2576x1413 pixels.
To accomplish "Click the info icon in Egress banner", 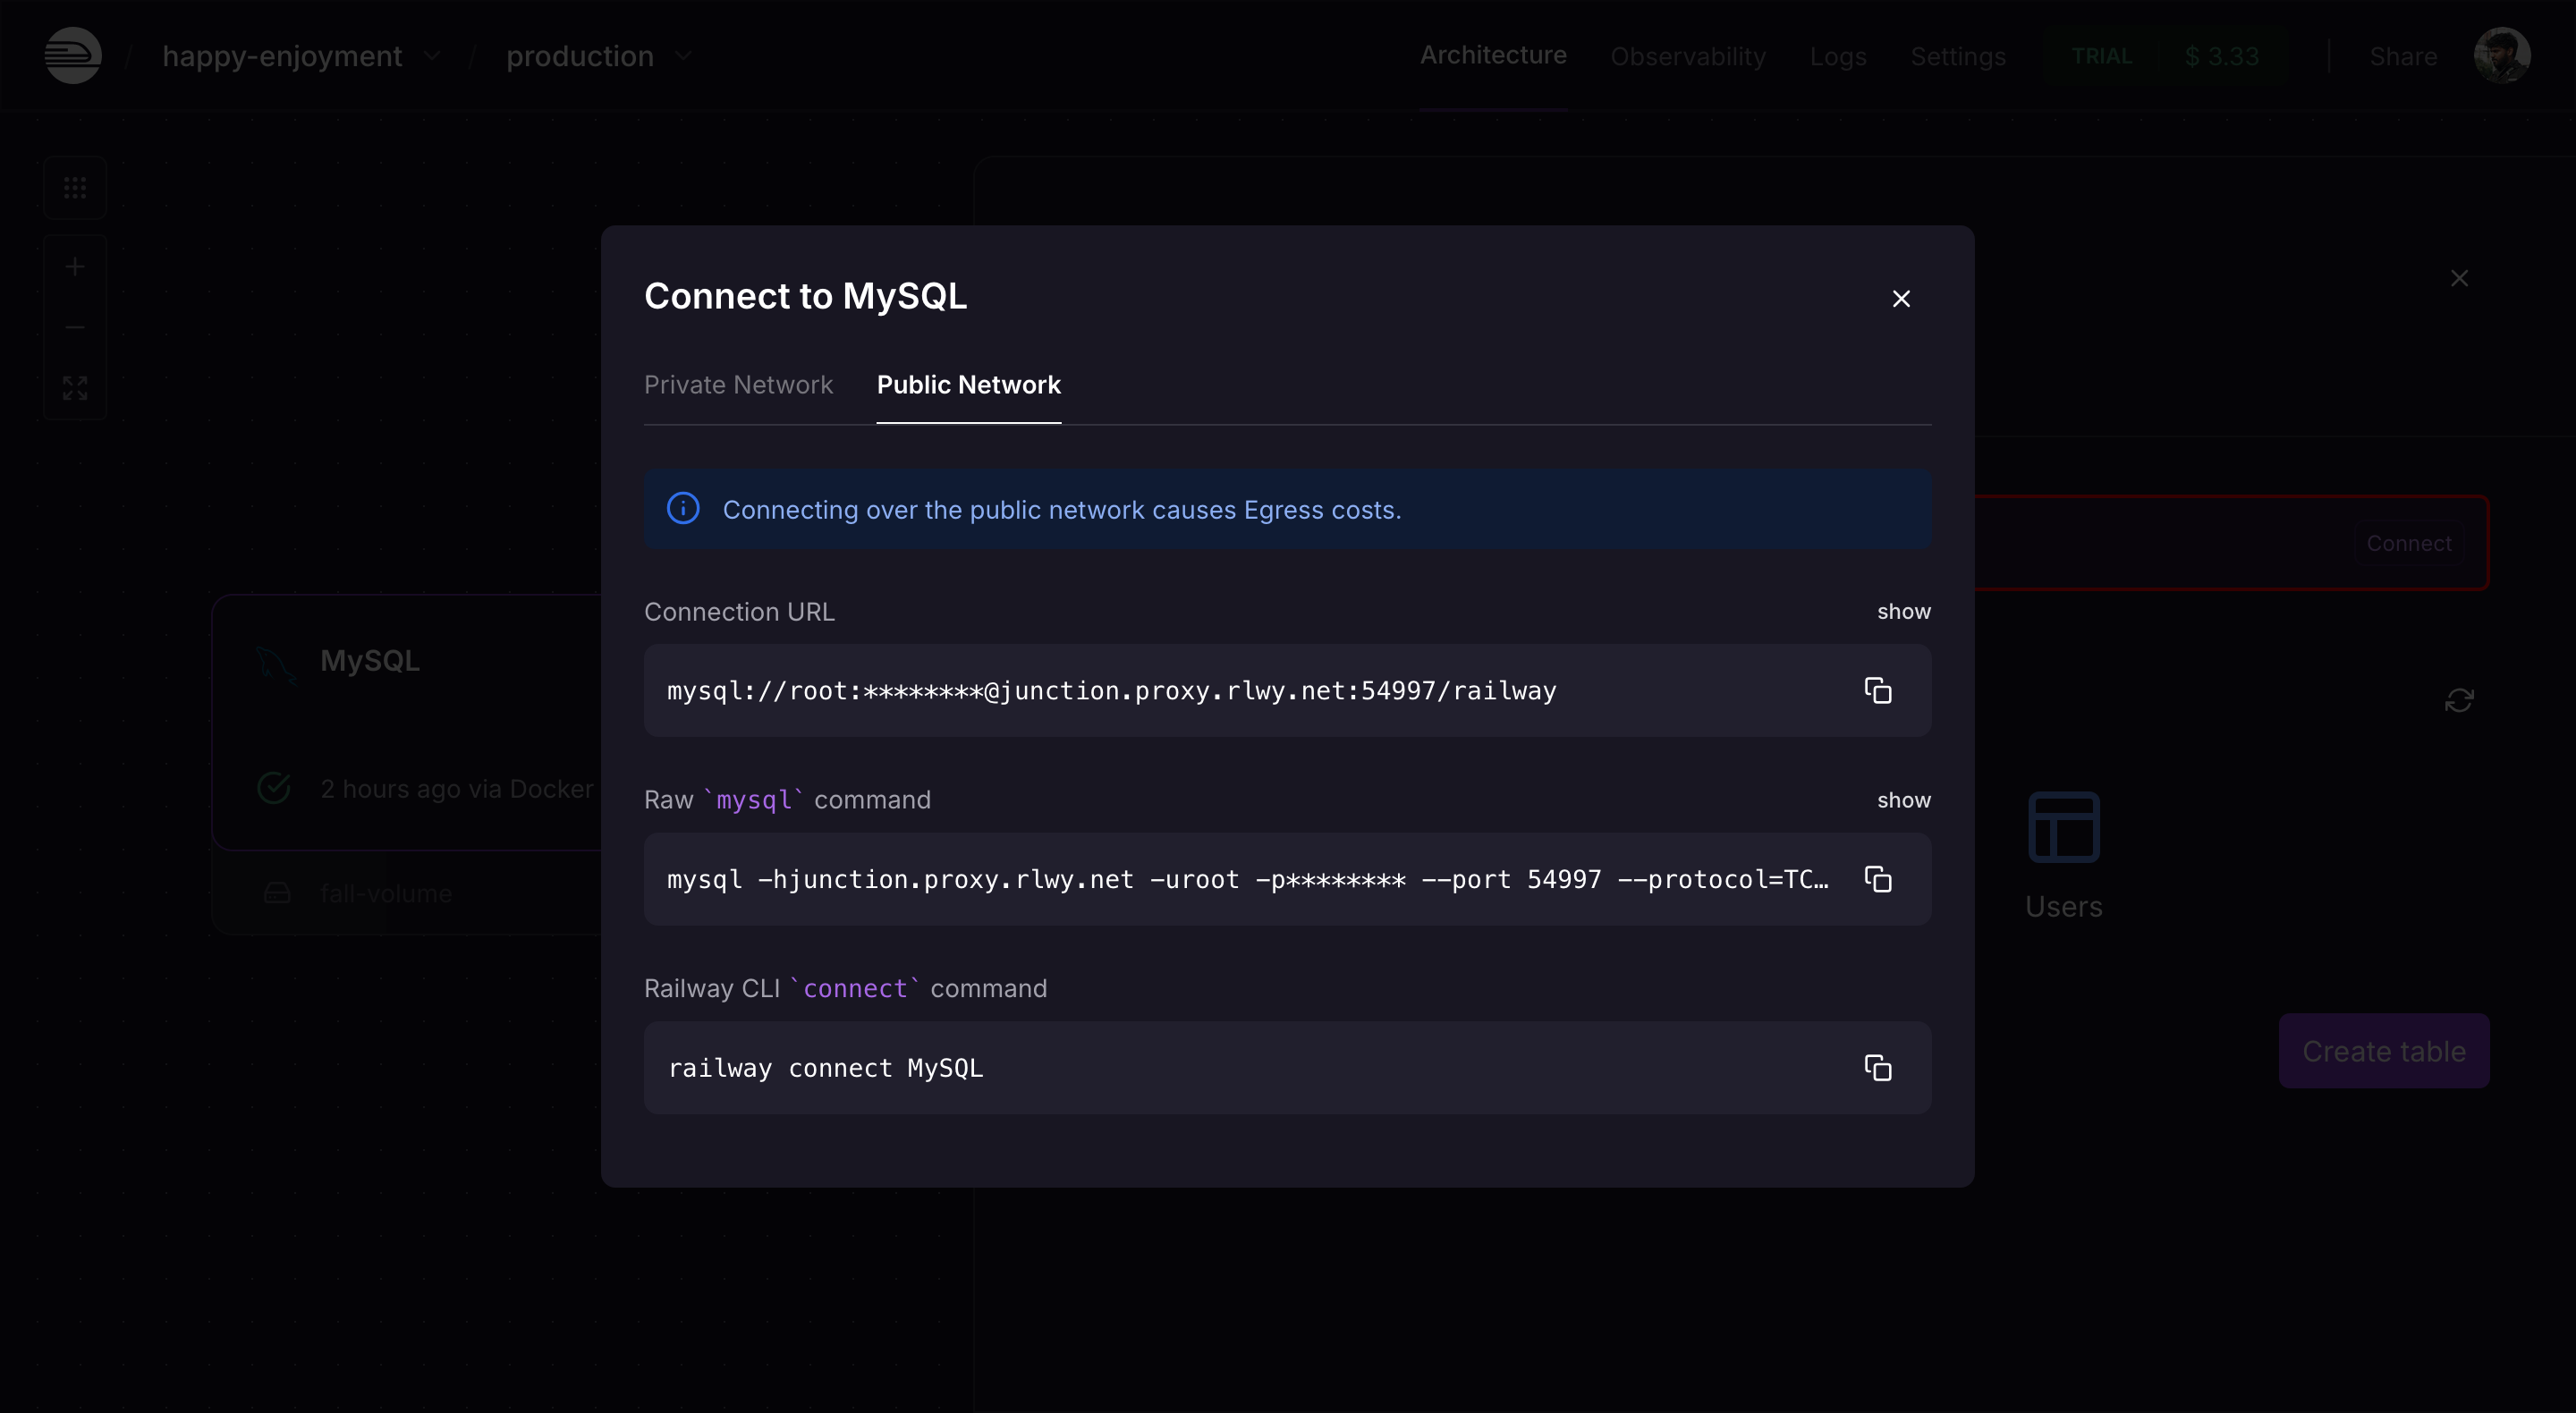I will (683, 508).
